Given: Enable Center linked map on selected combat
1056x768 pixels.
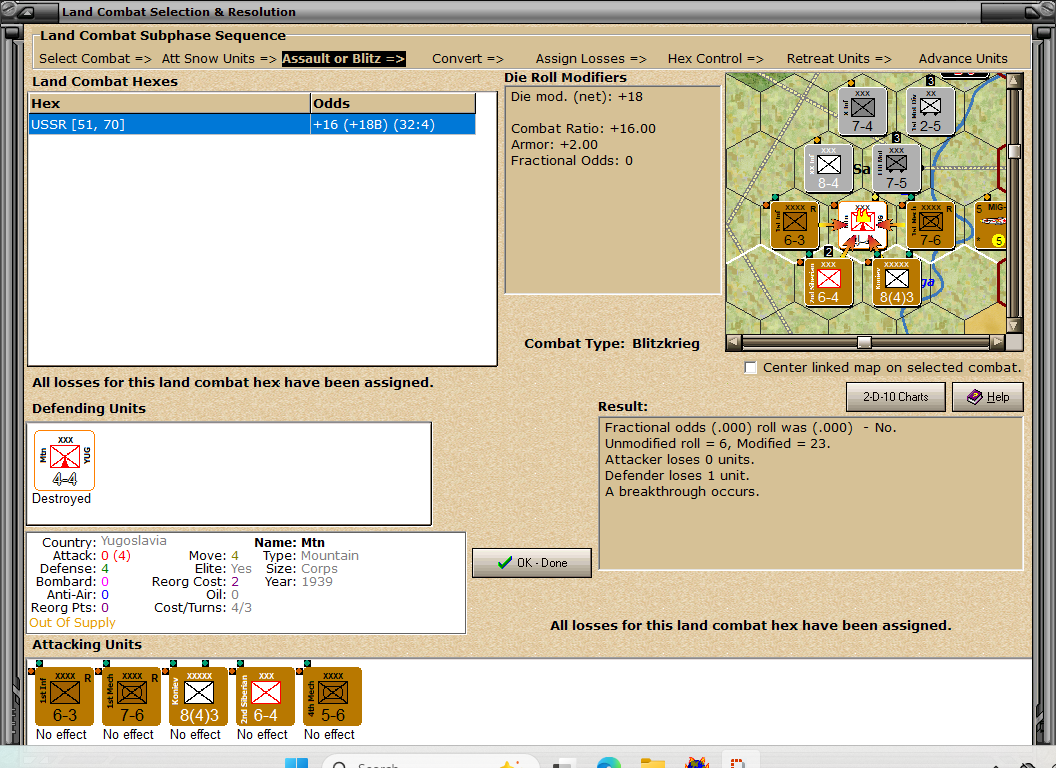Looking at the screenshot, I should (x=751, y=368).
